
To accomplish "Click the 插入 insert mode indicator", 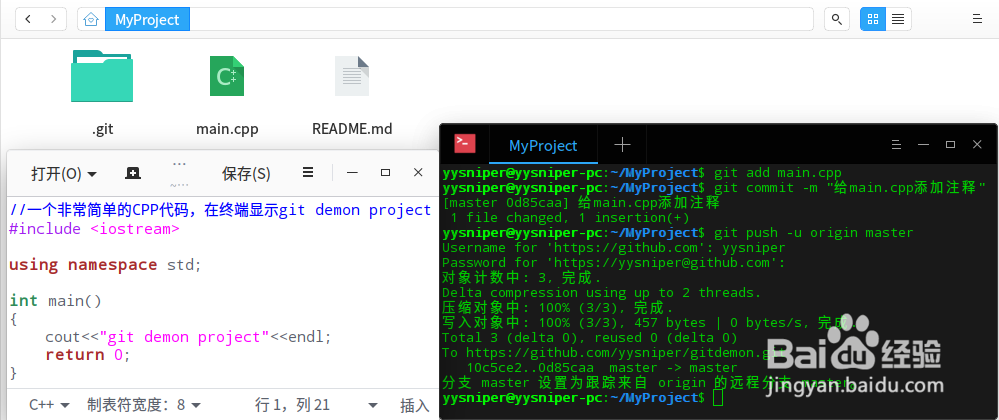I will point(415,405).
